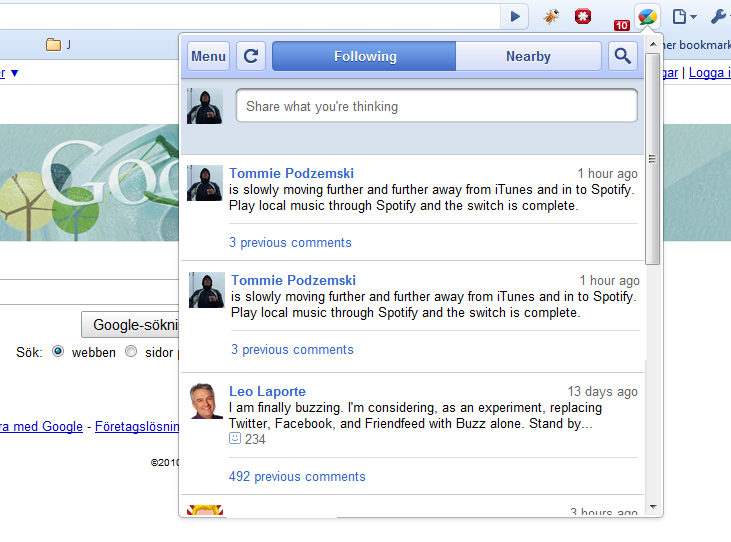This screenshot has height=542, width=731.
Task: Open the J bookmark folder
Action: (58, 45)
